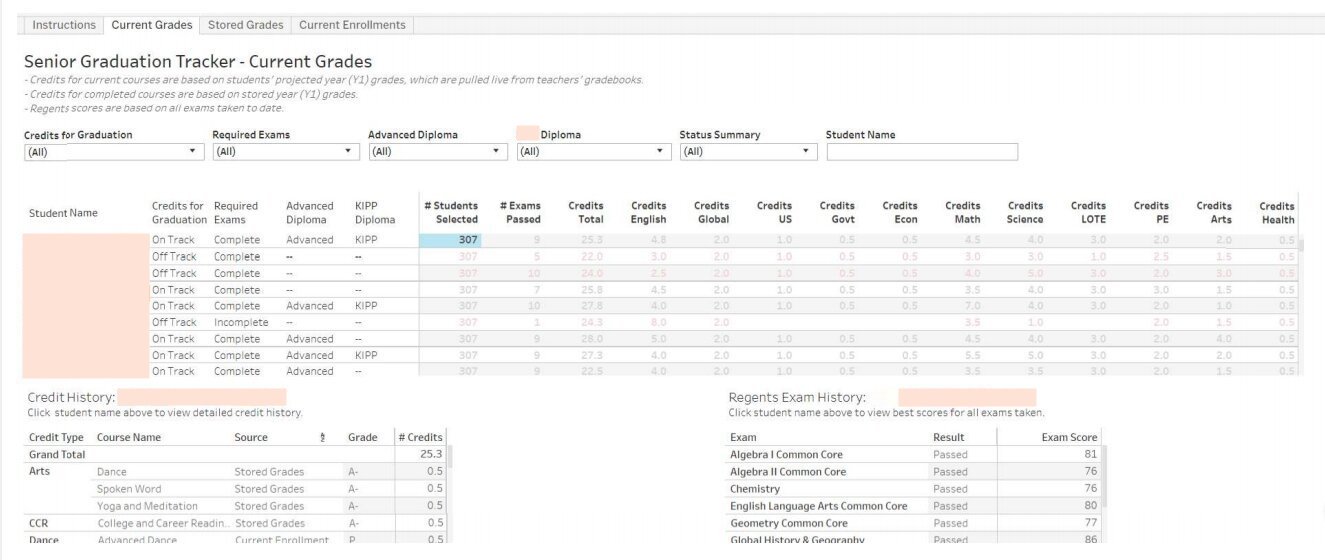Click the Credits Govt column header
Screen dimensions: 1325x560
click(x=837, y=213)
